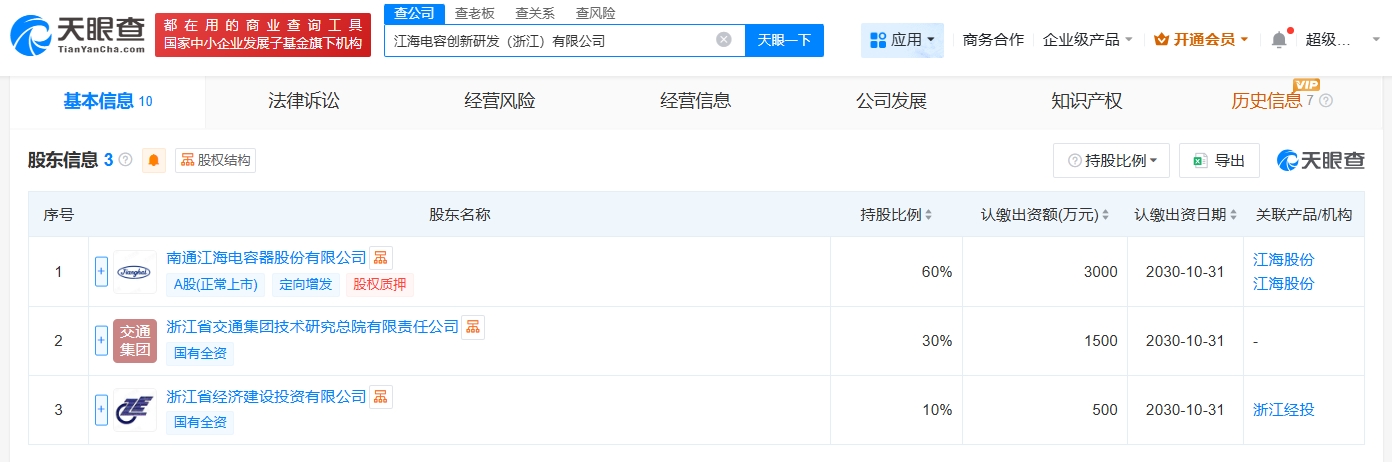Click equity structure icon beside 南通江海电容器
This screenshot has height=462, width=1392.
coord(380,258)
